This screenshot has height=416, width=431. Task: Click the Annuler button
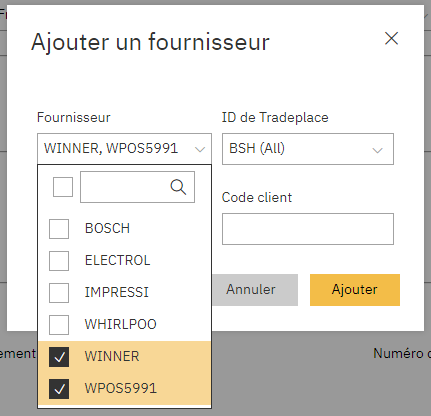click(x=255, y=290)
